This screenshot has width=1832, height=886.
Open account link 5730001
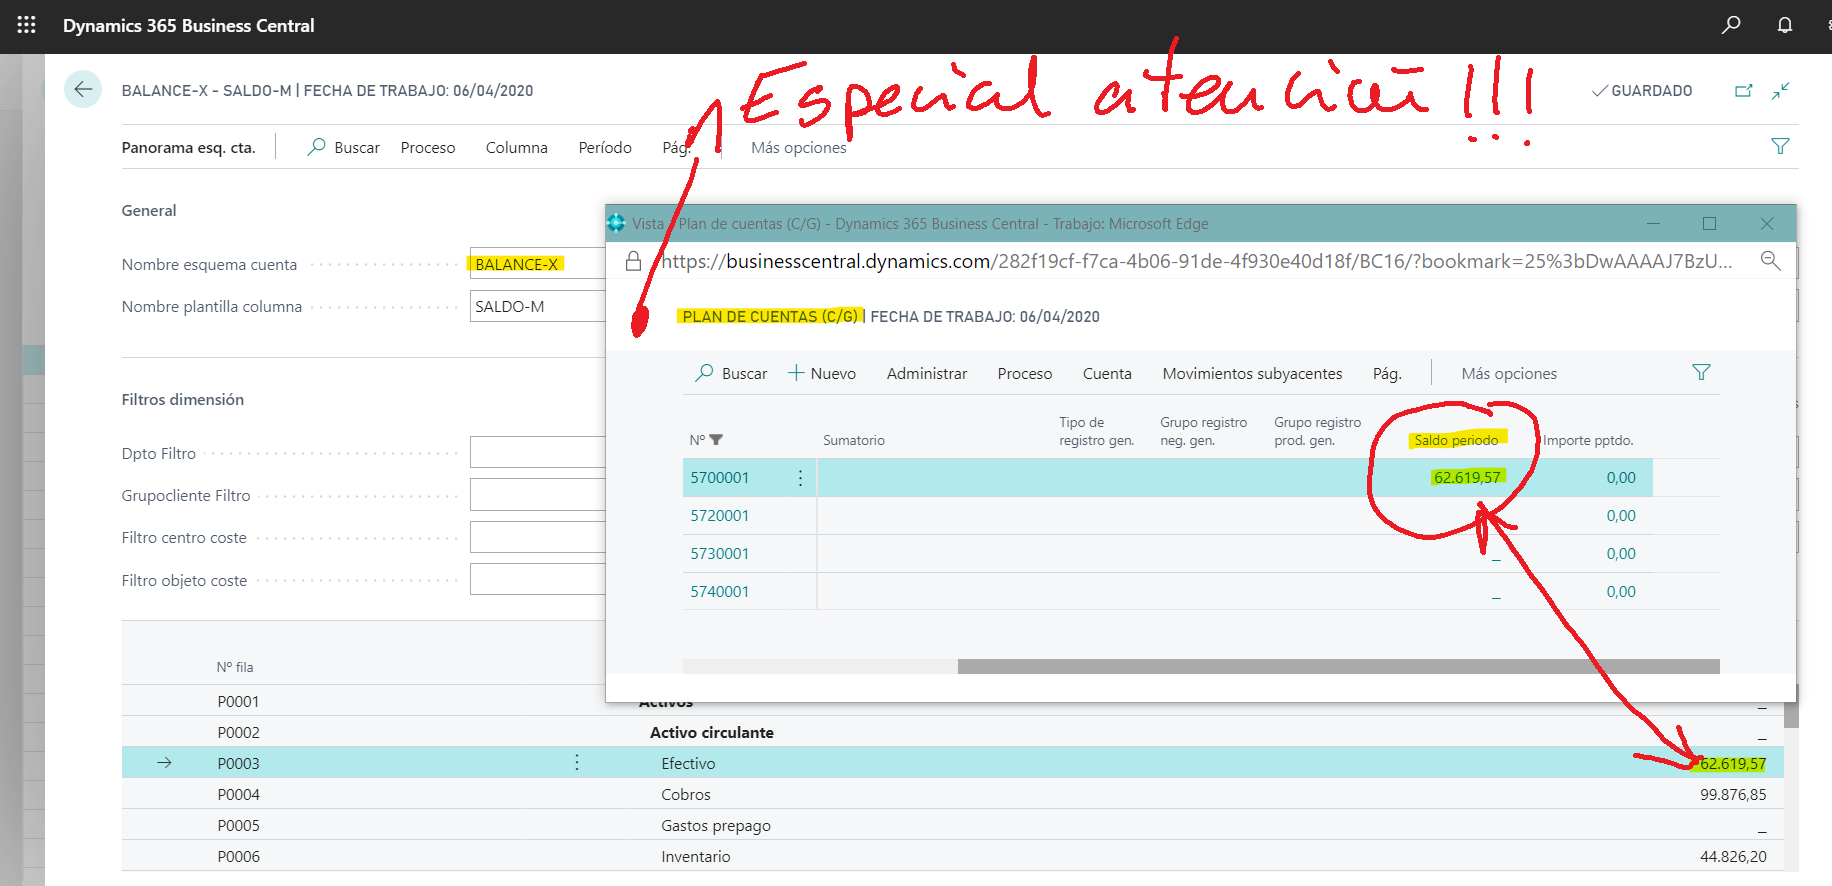tap(719, 554)
